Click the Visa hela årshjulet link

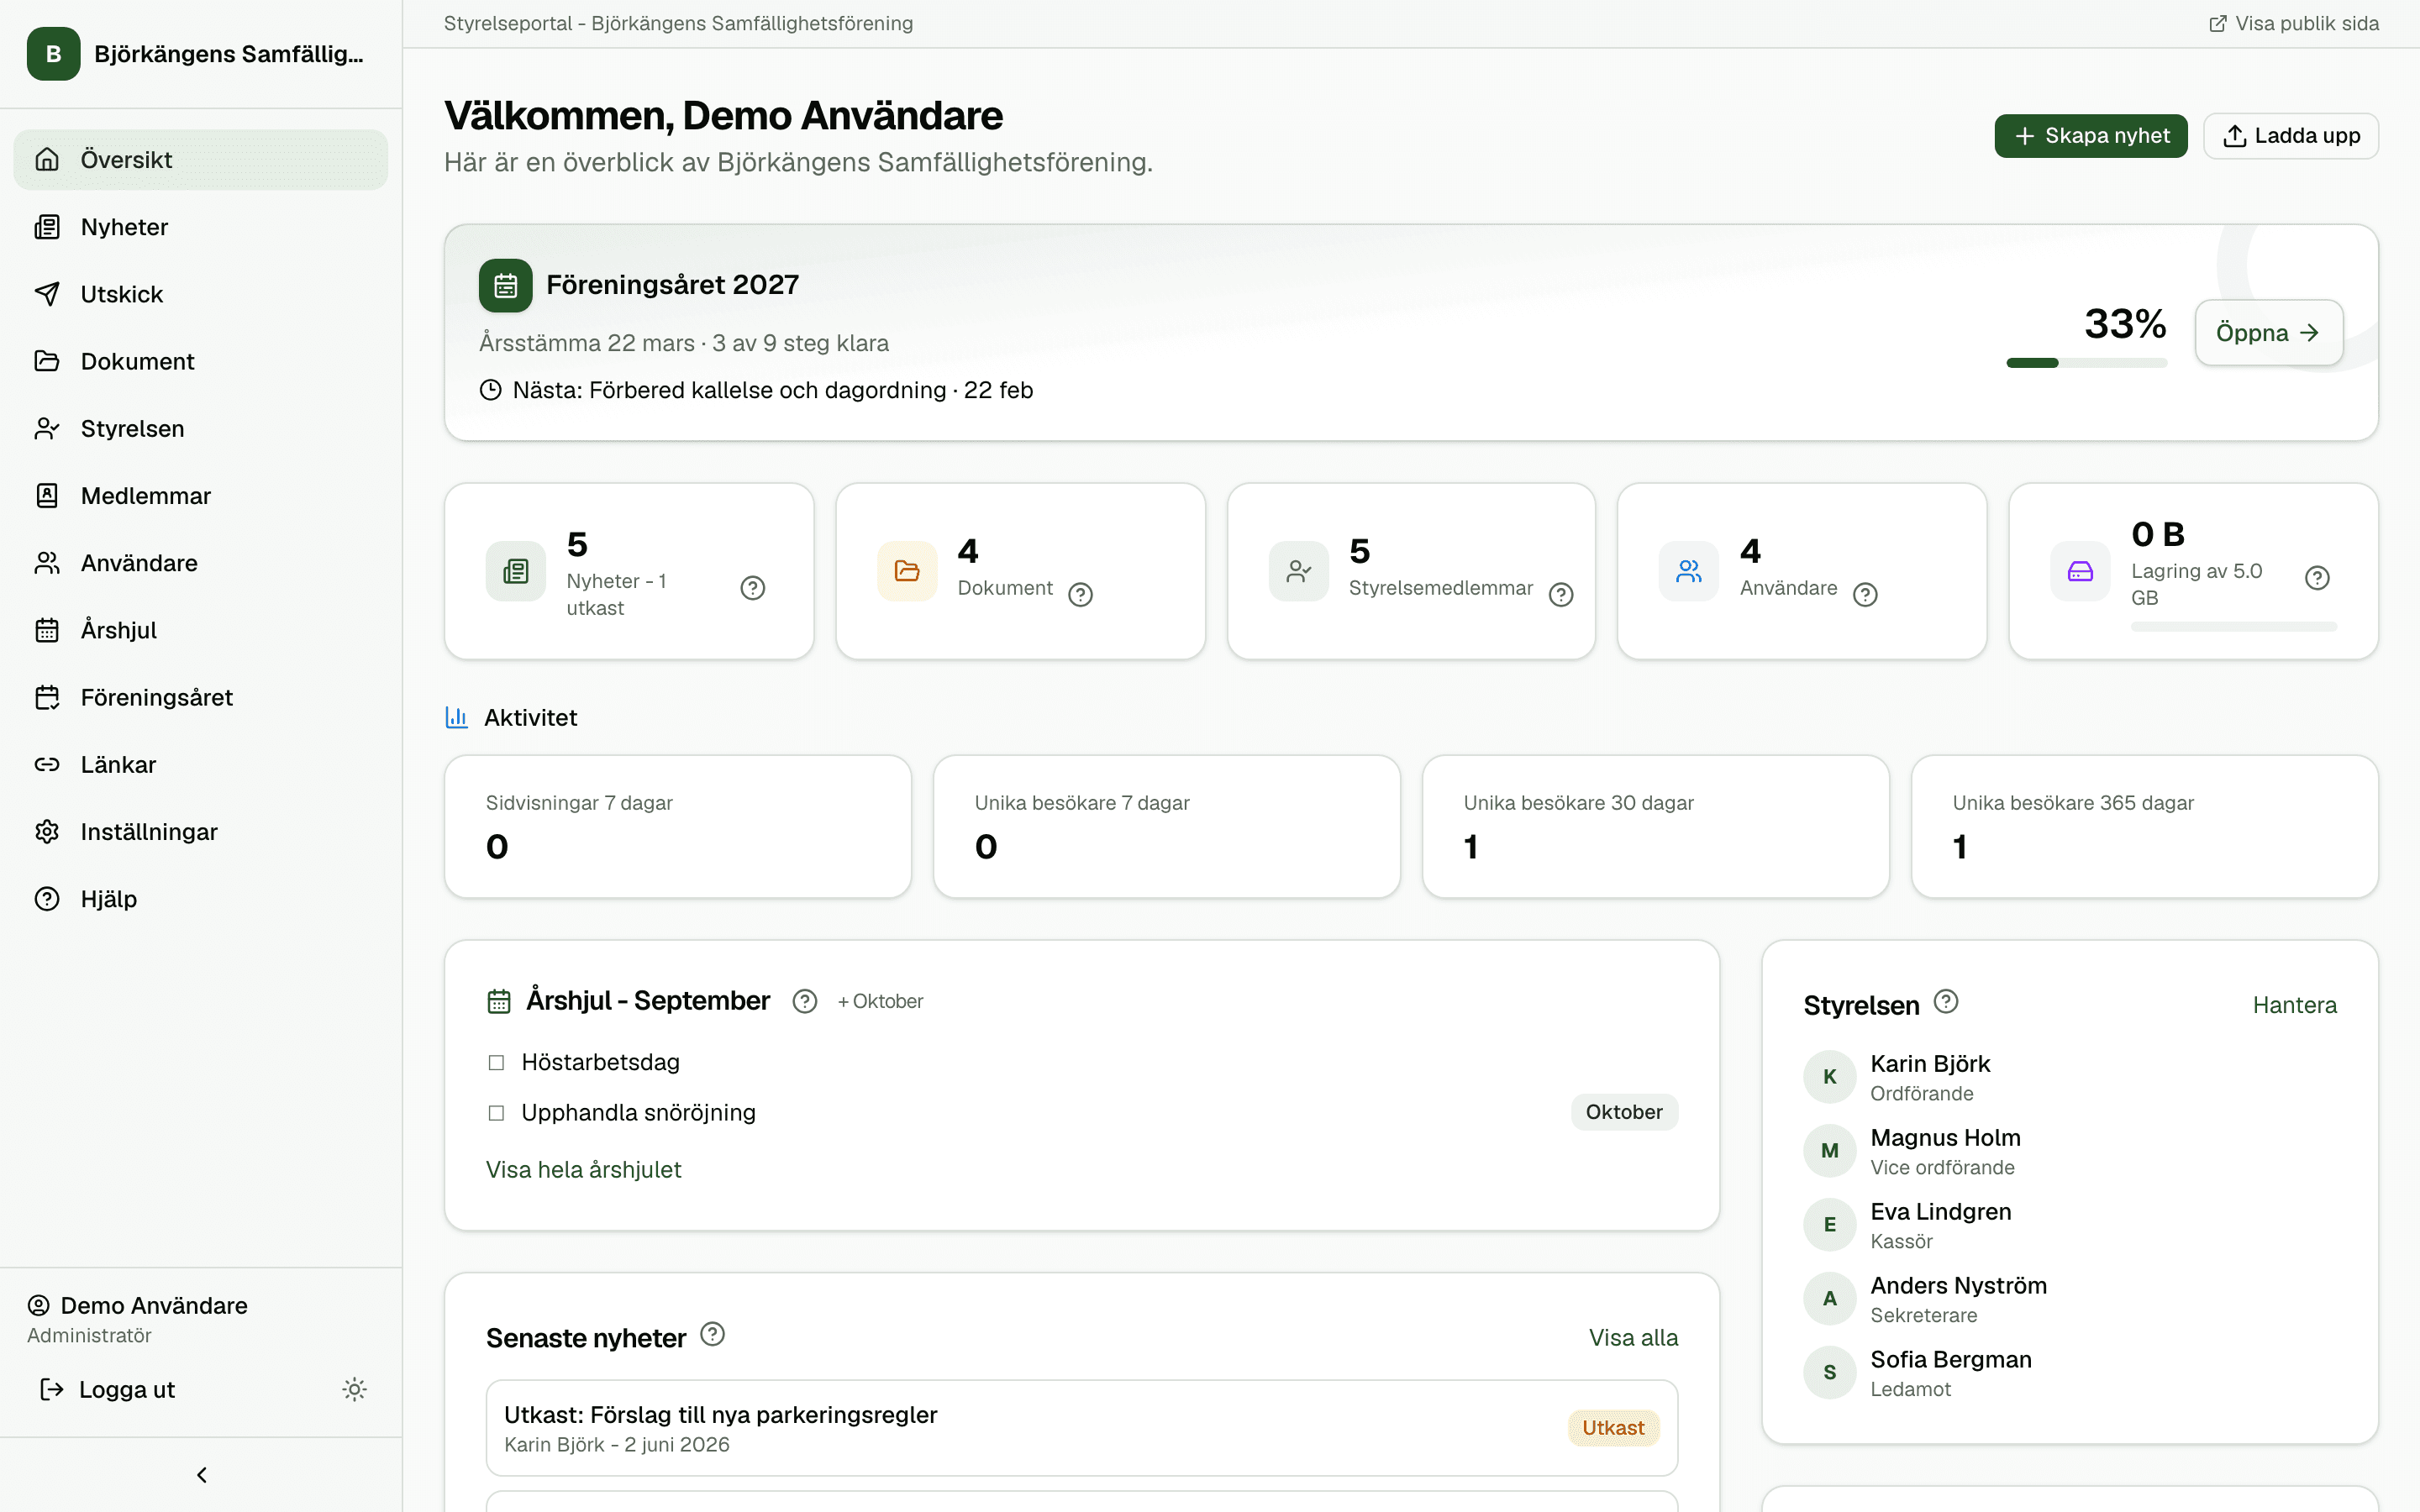click(x=583, y=1169)
